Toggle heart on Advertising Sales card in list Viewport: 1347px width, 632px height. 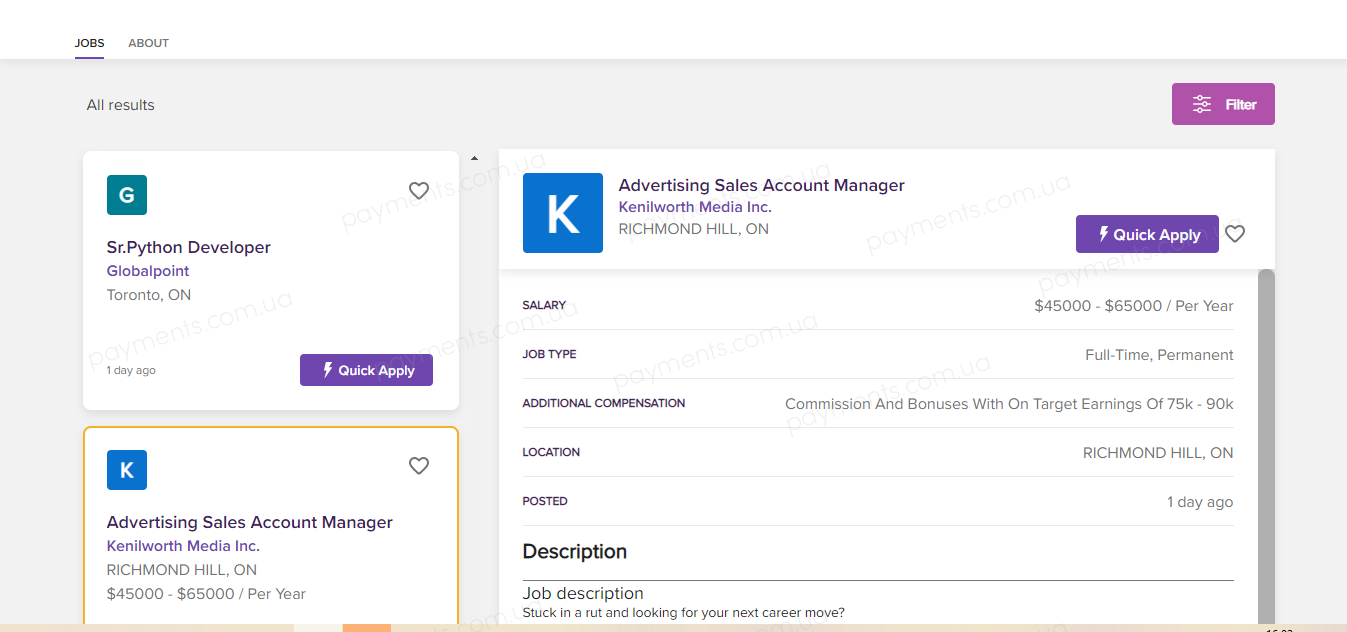(419, 466)
